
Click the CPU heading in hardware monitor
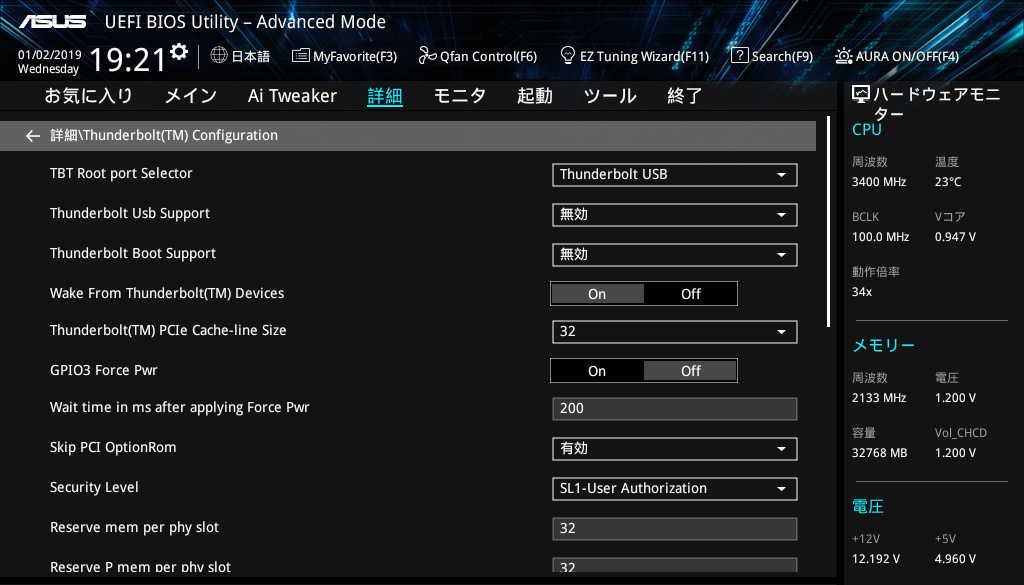point(867,130)
